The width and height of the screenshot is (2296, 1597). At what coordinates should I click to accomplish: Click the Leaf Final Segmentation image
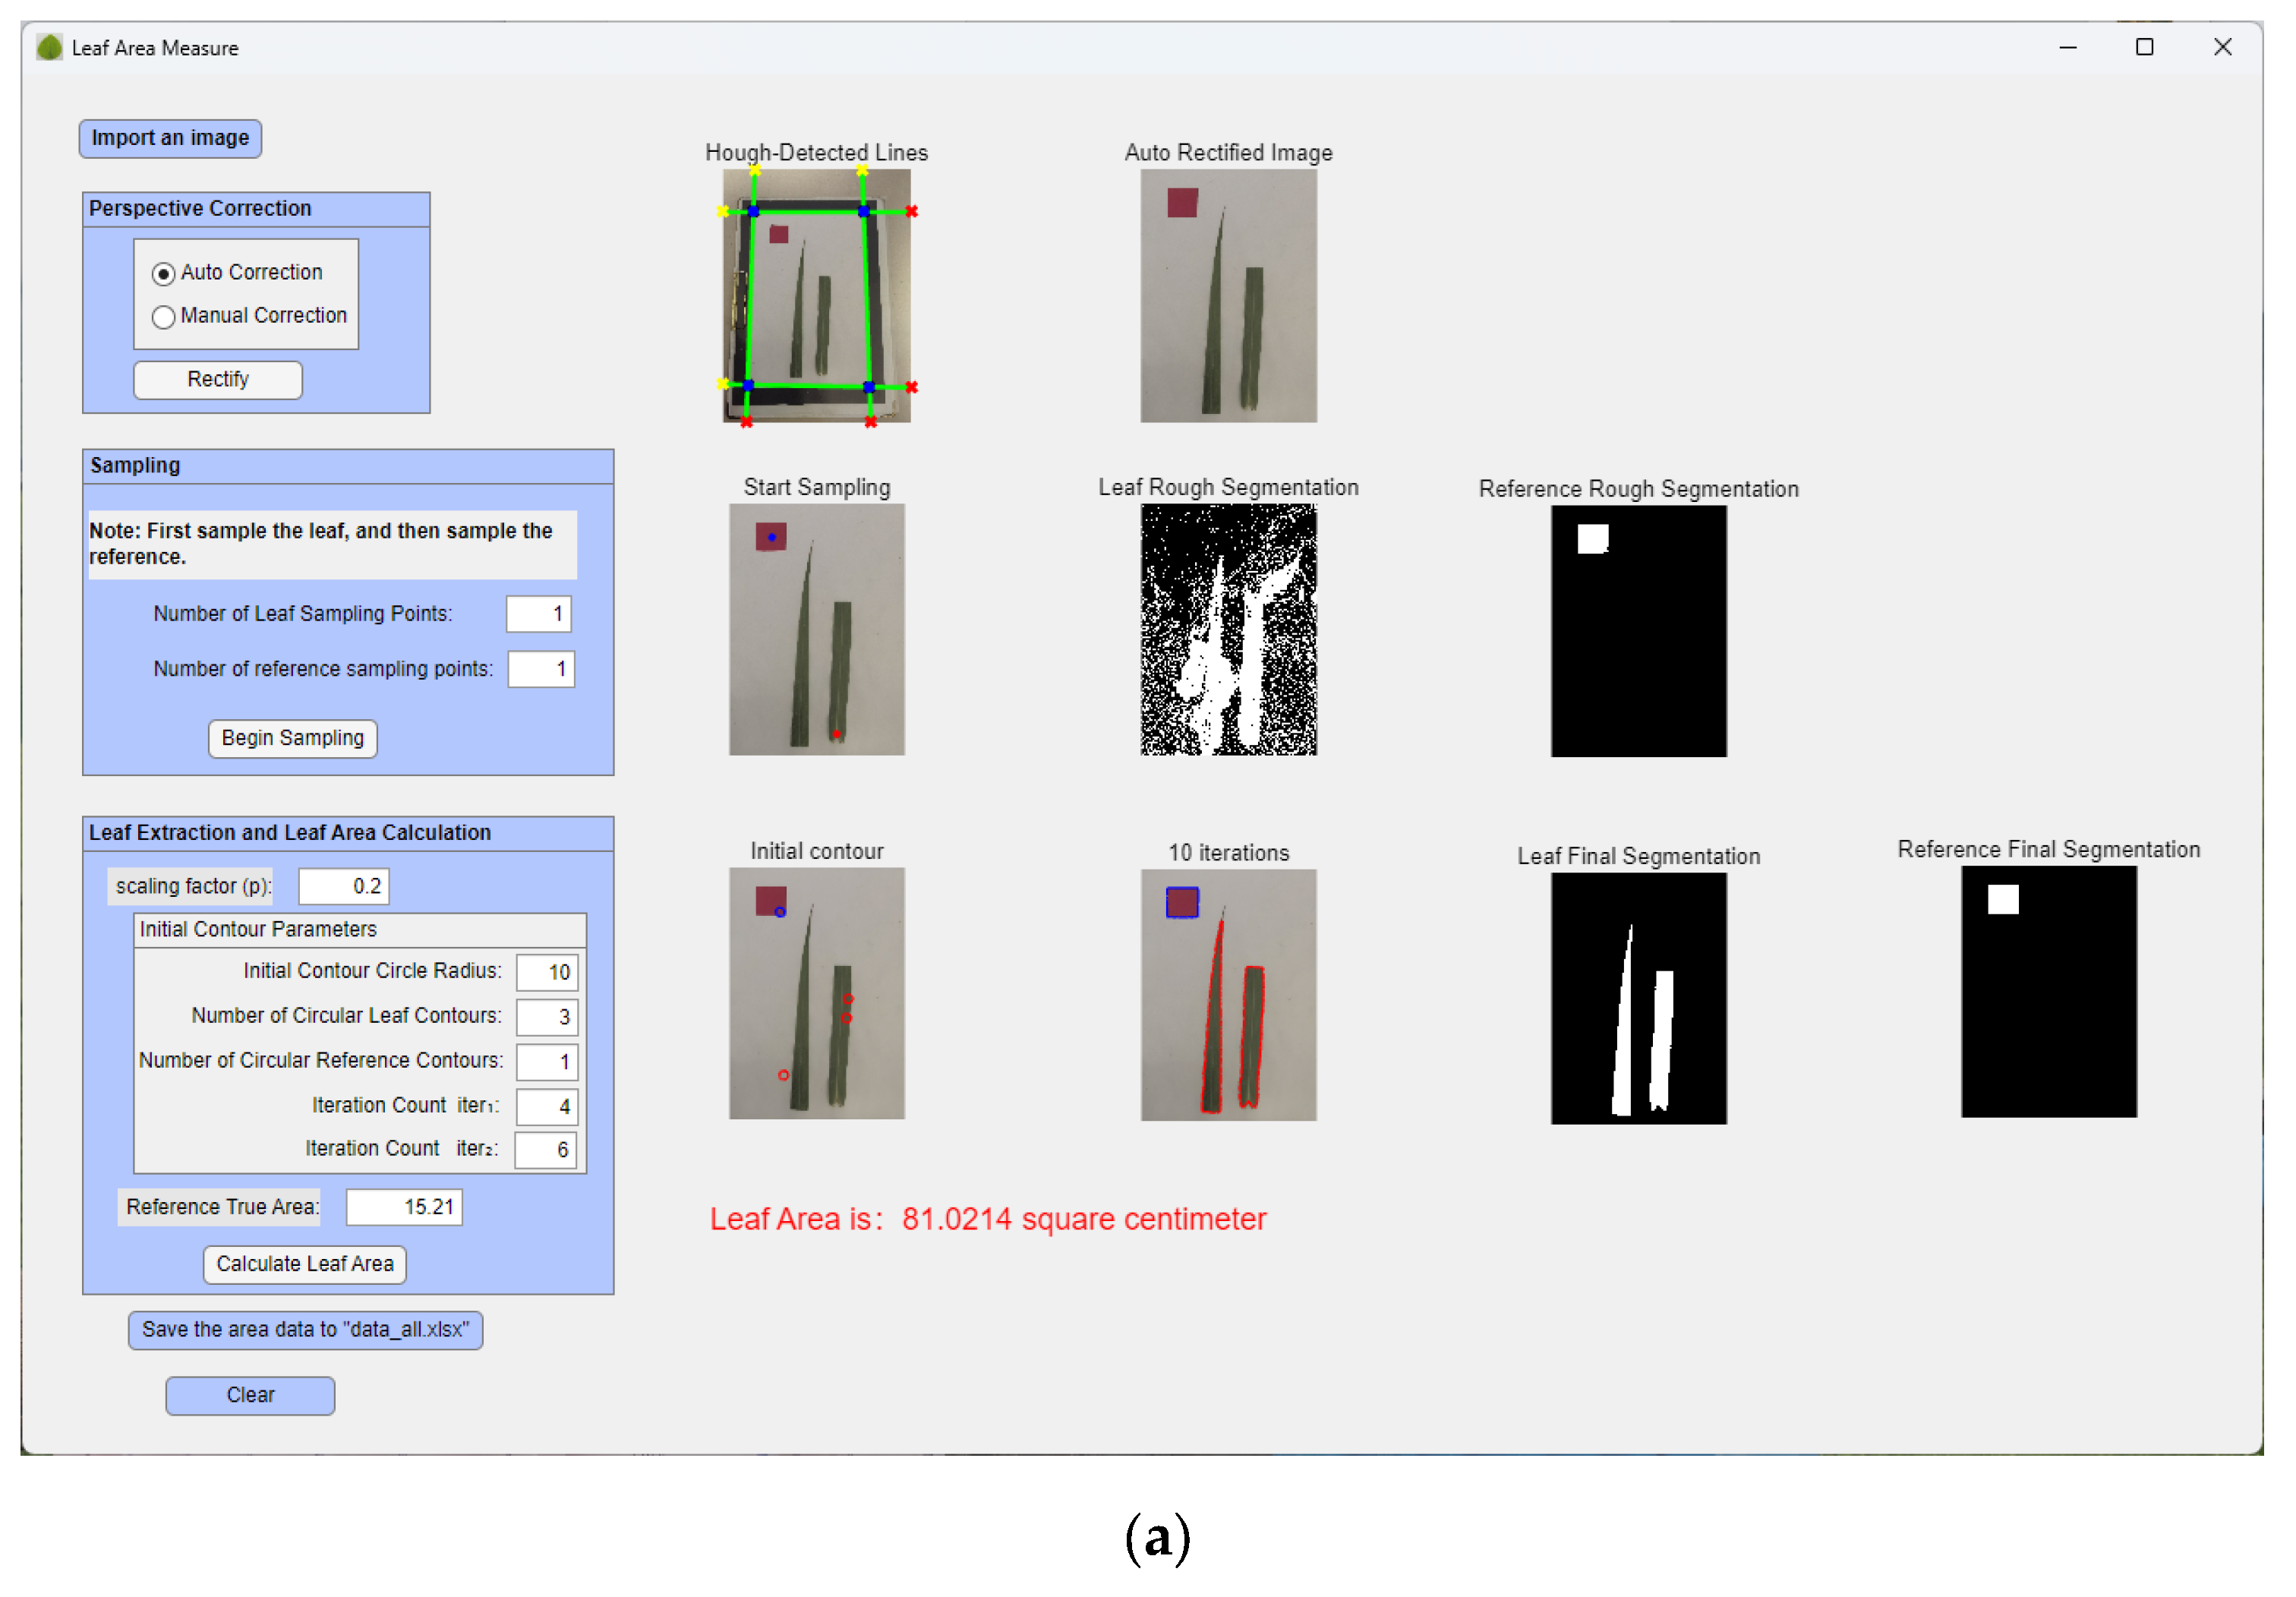click(x=1638, y=998)
